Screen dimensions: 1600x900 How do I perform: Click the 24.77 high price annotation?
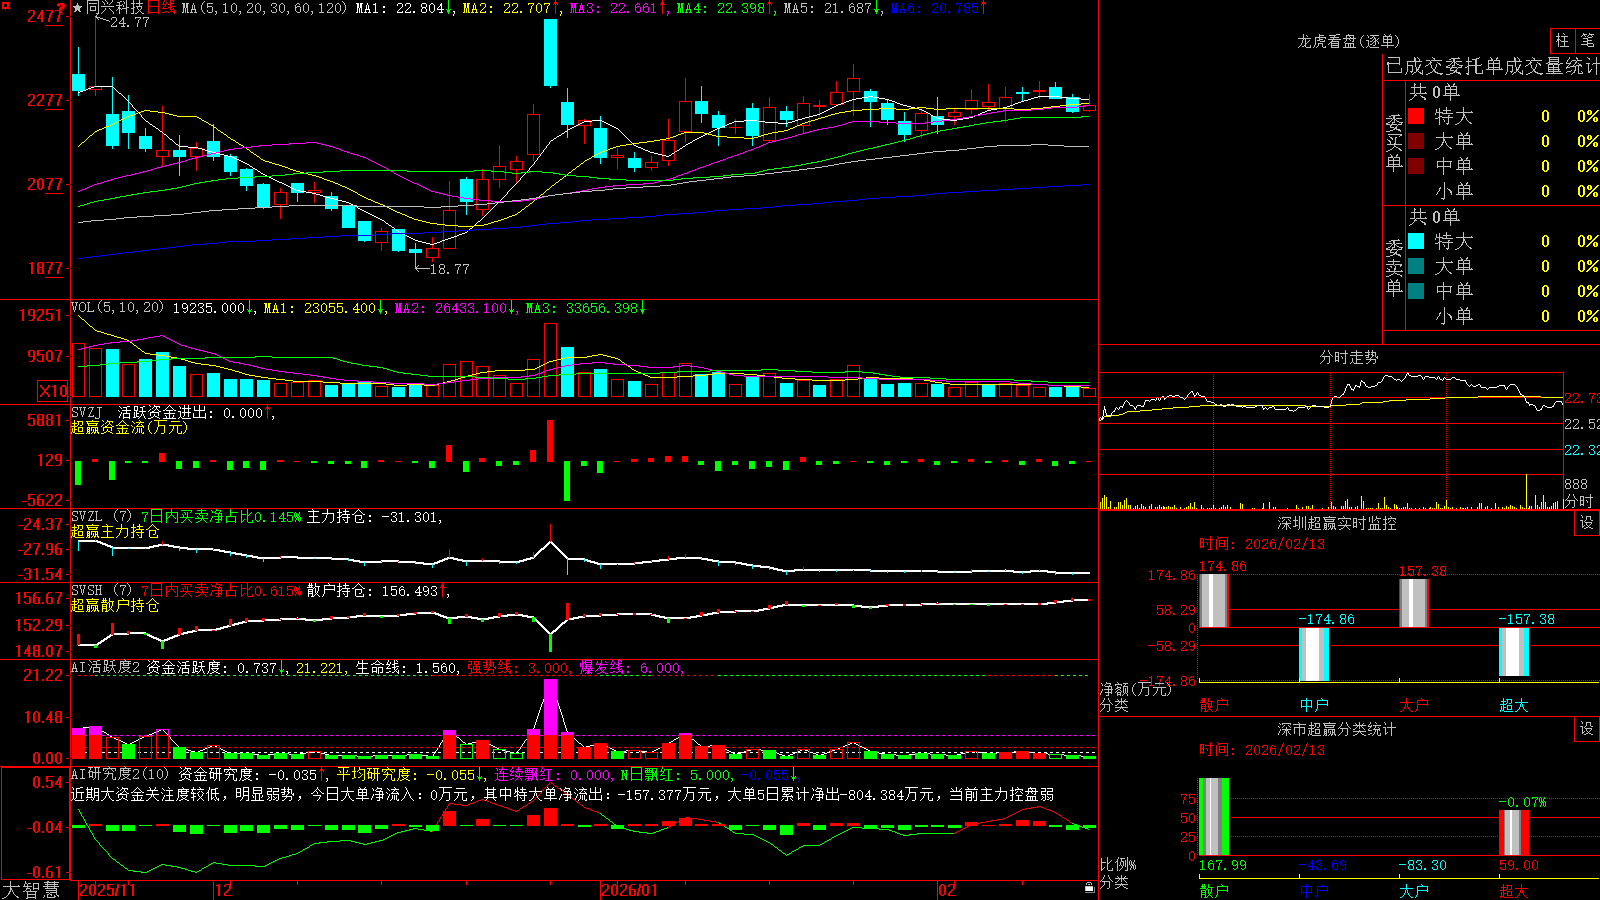(129, 22)
